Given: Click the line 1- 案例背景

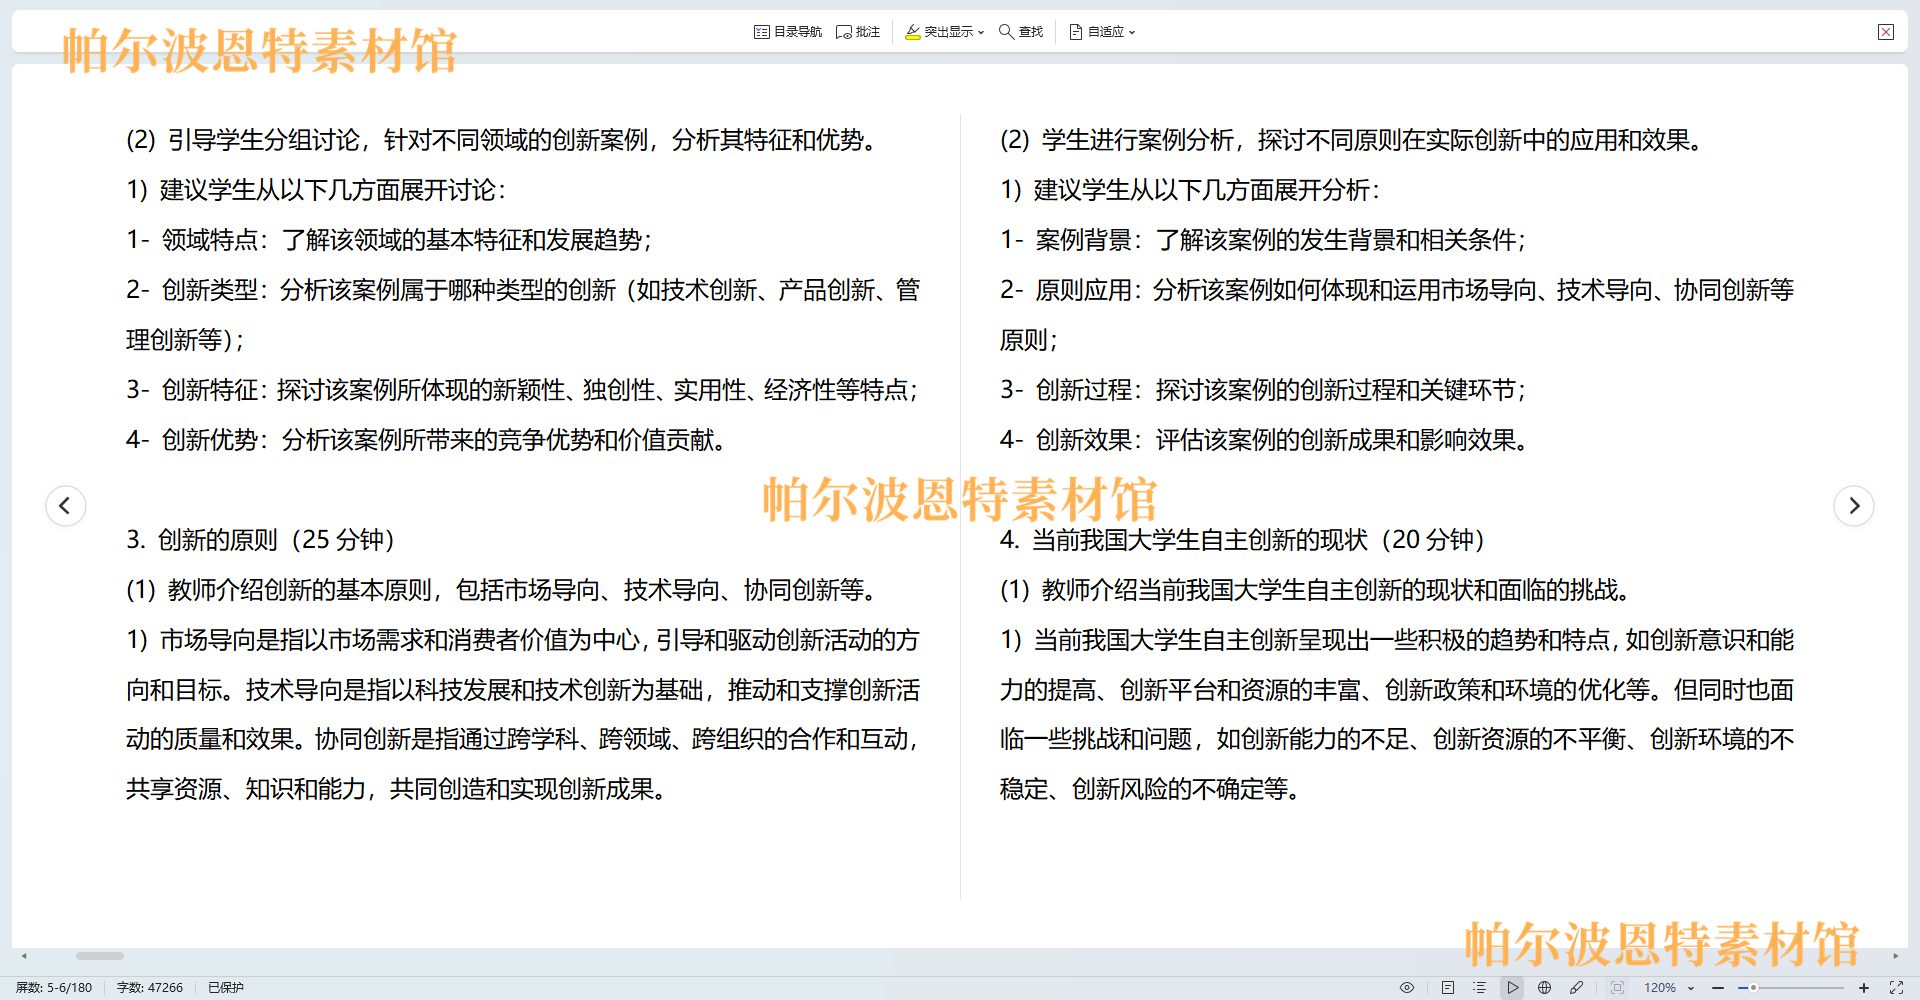Looking at the screenshot, I should [1263, 240].
